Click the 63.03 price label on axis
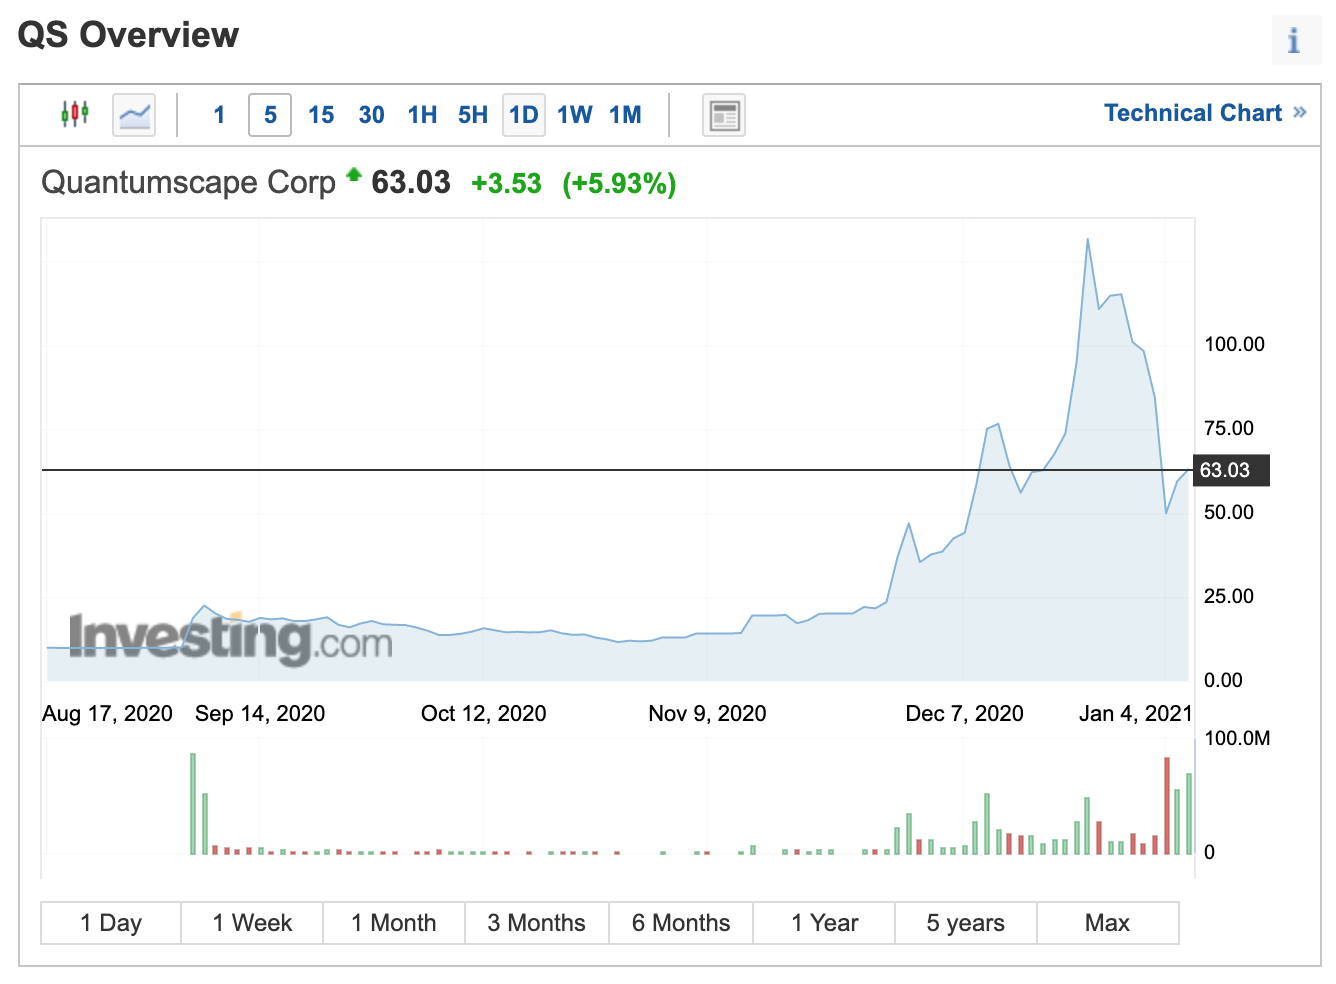Screen dimensions: 1336x984 (x=1231, y=470)
